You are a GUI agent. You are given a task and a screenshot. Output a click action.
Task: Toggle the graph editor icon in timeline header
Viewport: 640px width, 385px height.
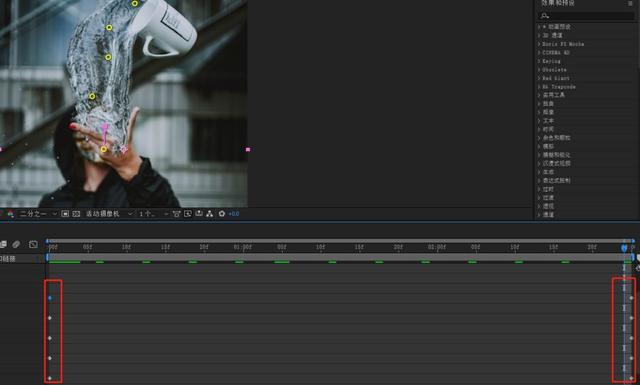pos(33,244)
